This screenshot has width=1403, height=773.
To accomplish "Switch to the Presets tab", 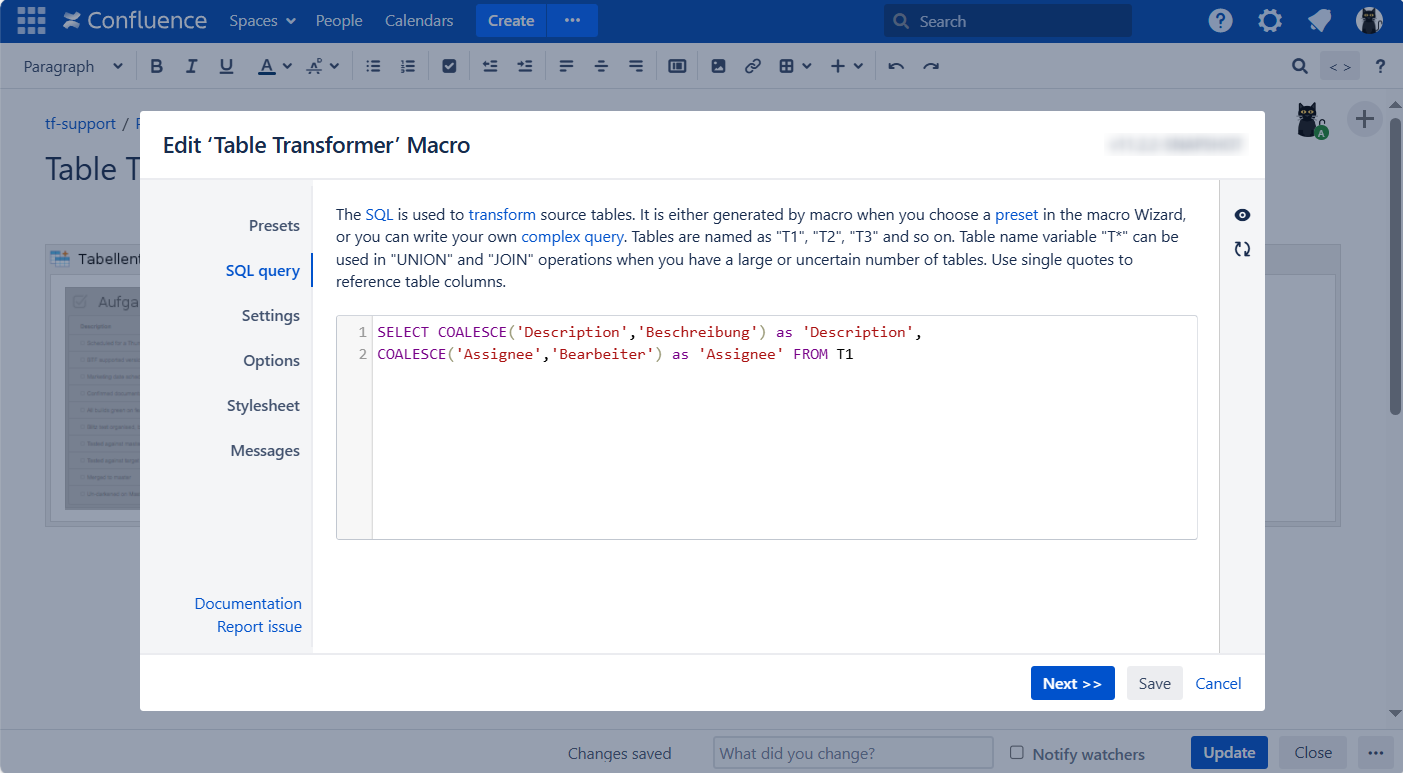I will pos(274,225).
